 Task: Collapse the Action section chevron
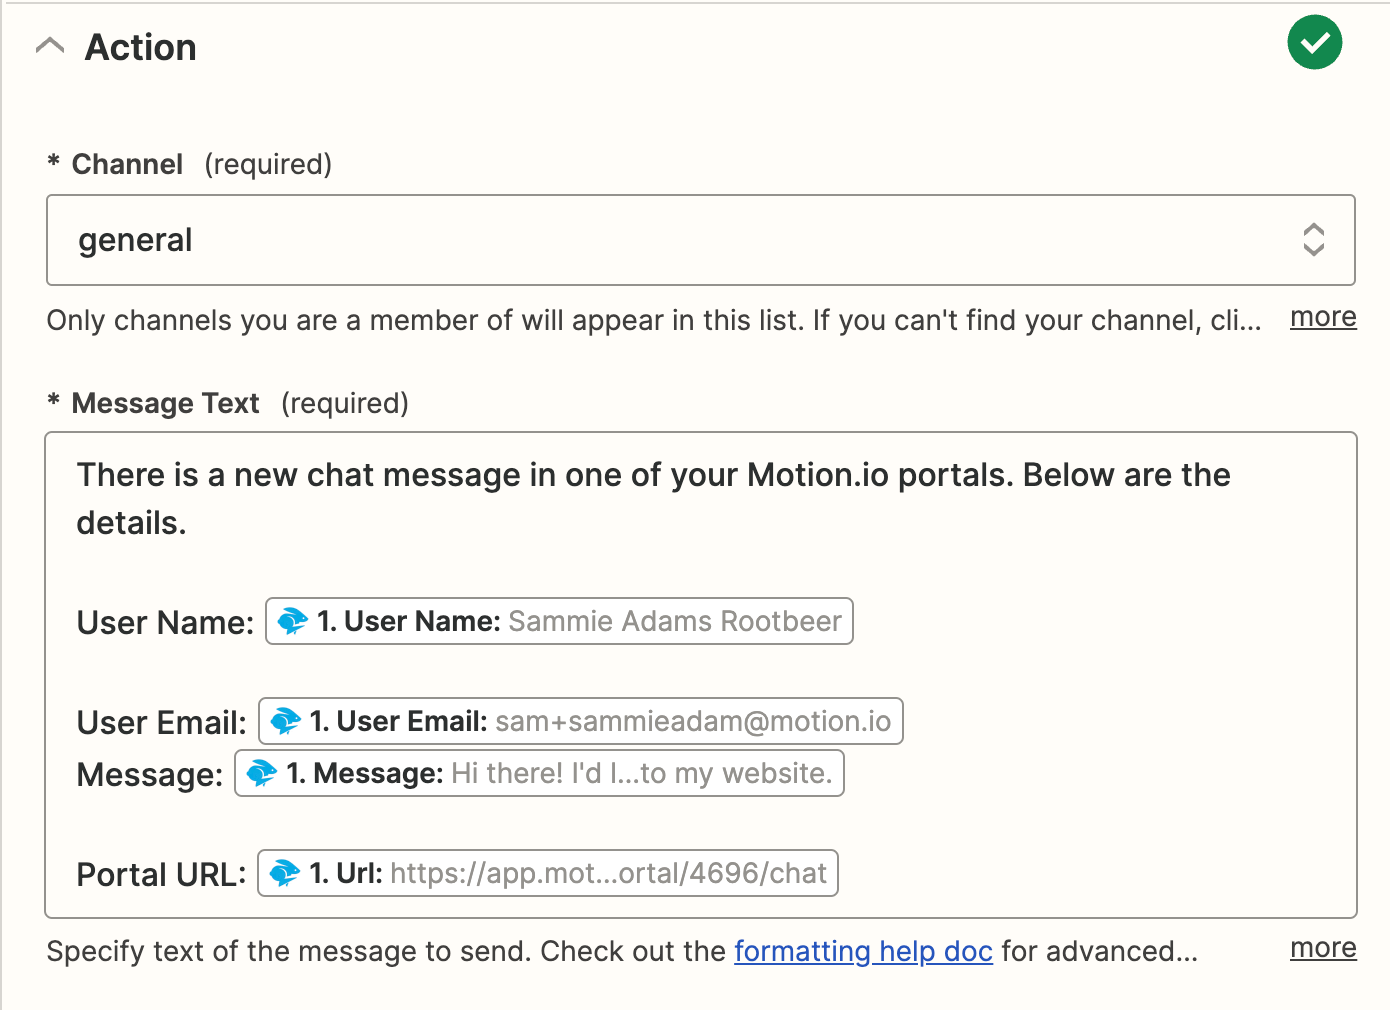point(50,46)
